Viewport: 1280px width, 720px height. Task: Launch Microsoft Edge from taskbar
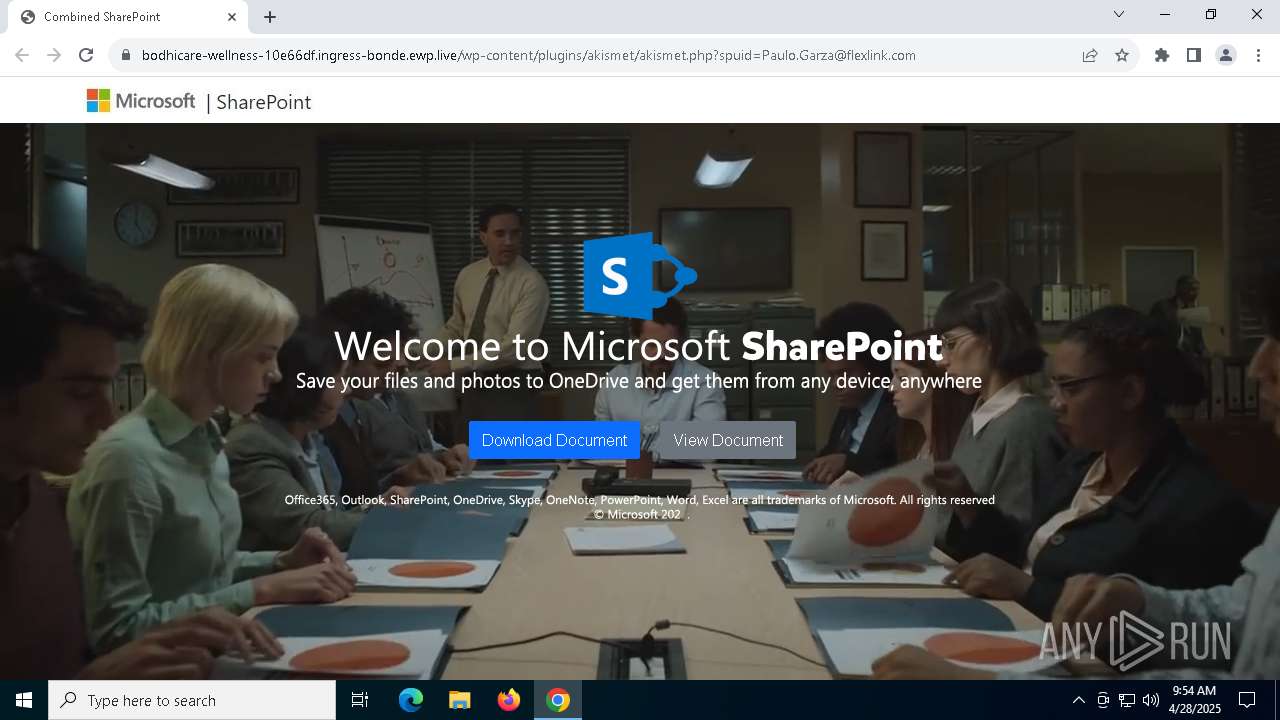411,700
